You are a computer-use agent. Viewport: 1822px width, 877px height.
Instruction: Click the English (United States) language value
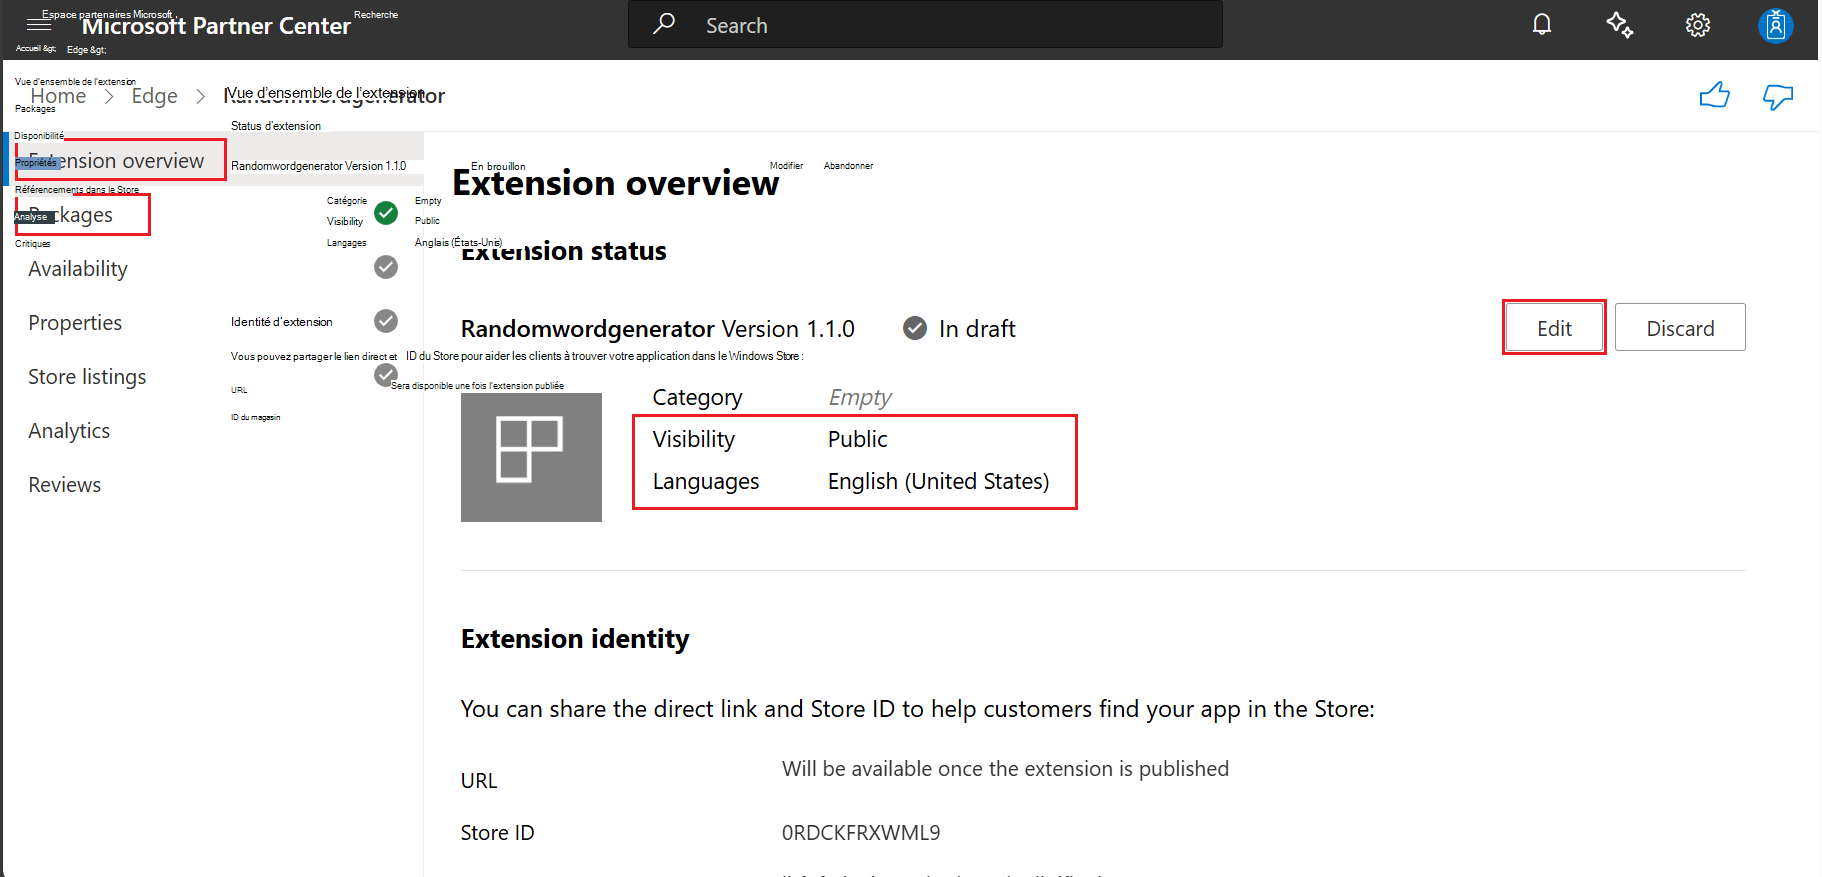point(938,481)
